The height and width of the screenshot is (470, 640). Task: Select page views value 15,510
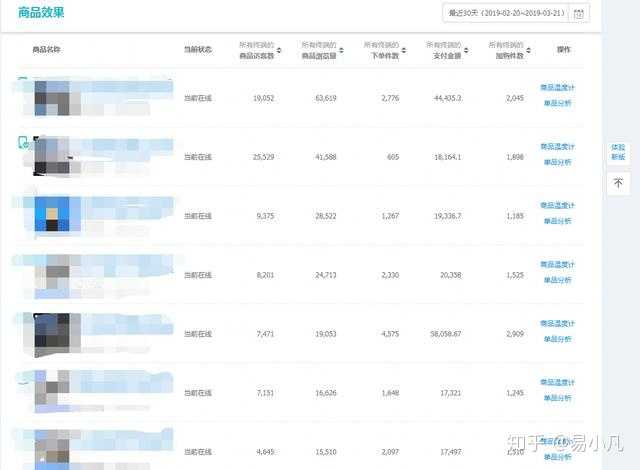[x=326, y=452]
